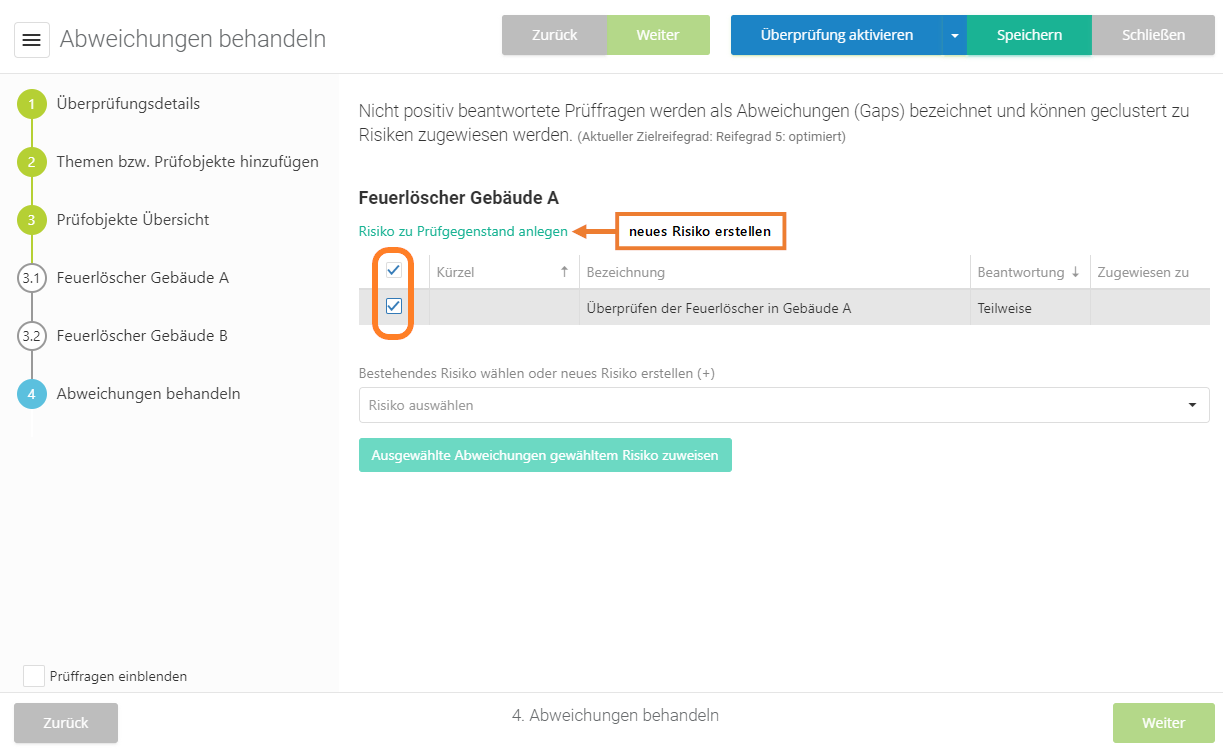Sort by Beantwortung column arrow

click(1075, 272)
